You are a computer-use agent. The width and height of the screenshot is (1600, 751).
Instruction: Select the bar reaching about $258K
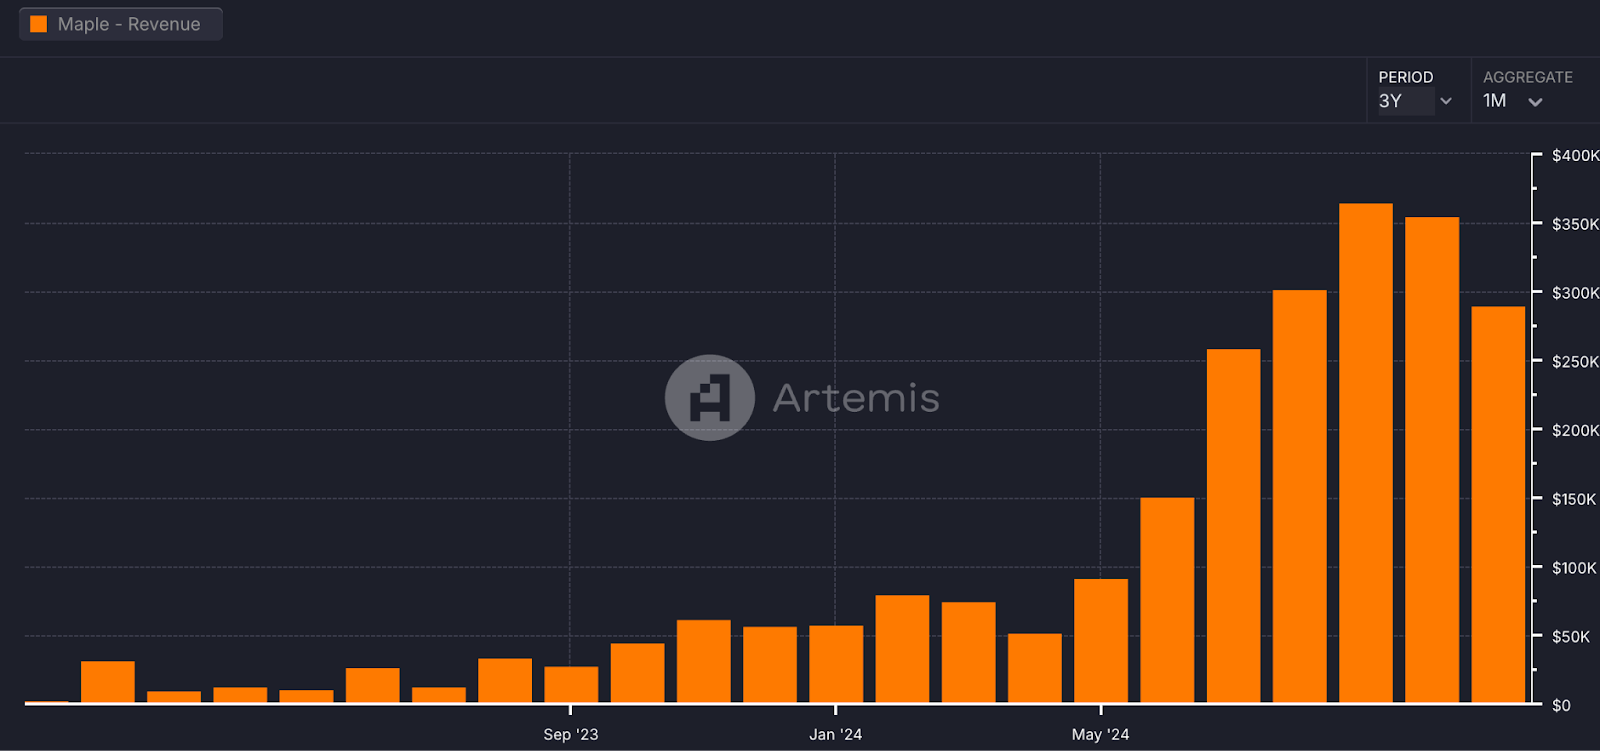point(1234,526)
